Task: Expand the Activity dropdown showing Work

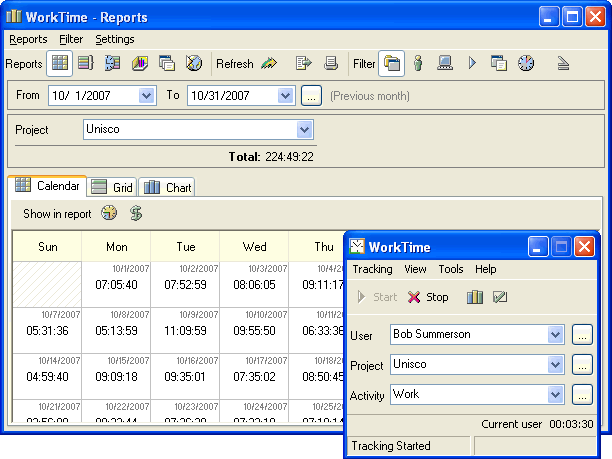Action: click(x=556, y=395)
